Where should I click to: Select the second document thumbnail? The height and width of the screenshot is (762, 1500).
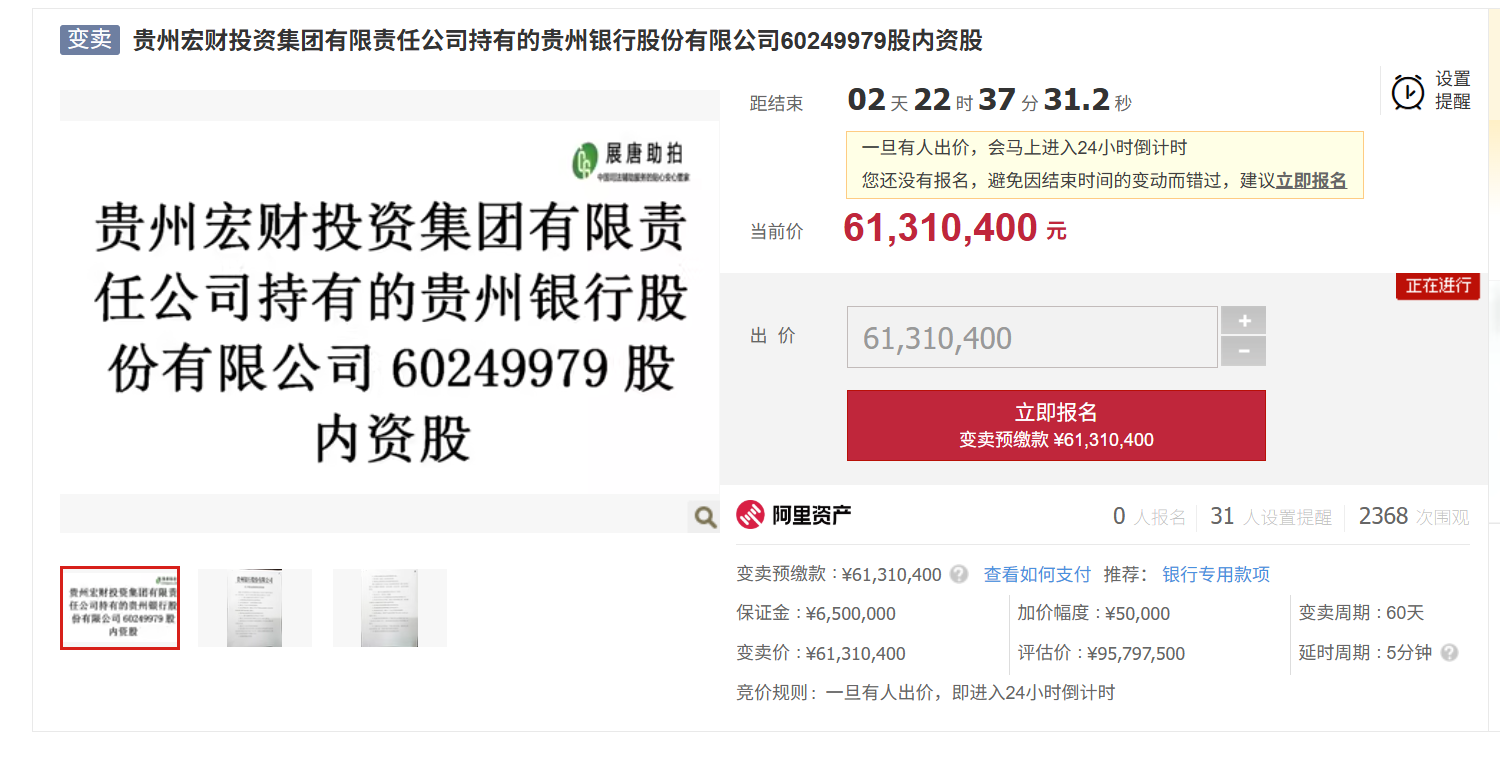click(x=254, y=607)
